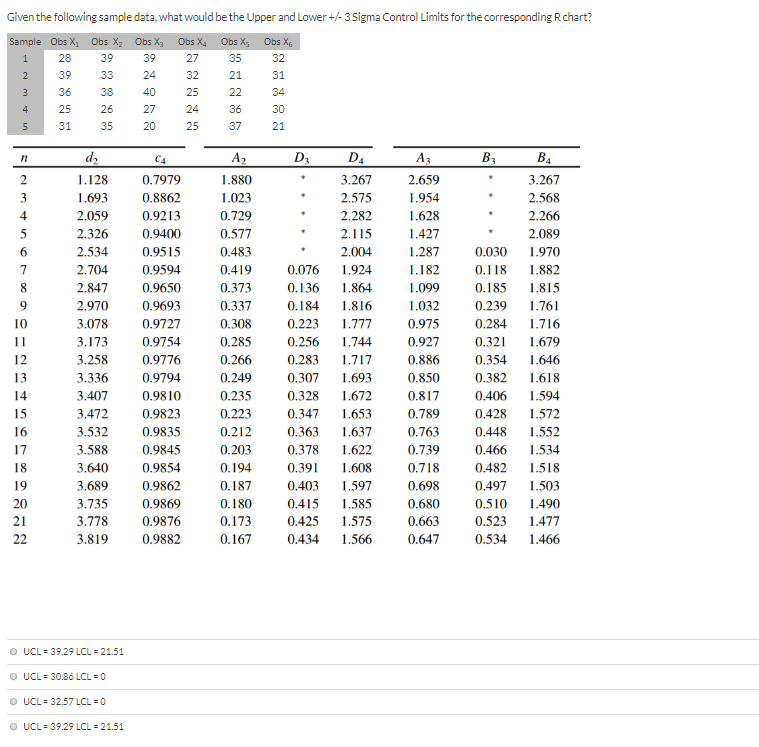Click value 26 in Sample 4 row
The width and height of the screenshot is (759, 747).
(107, 109)
